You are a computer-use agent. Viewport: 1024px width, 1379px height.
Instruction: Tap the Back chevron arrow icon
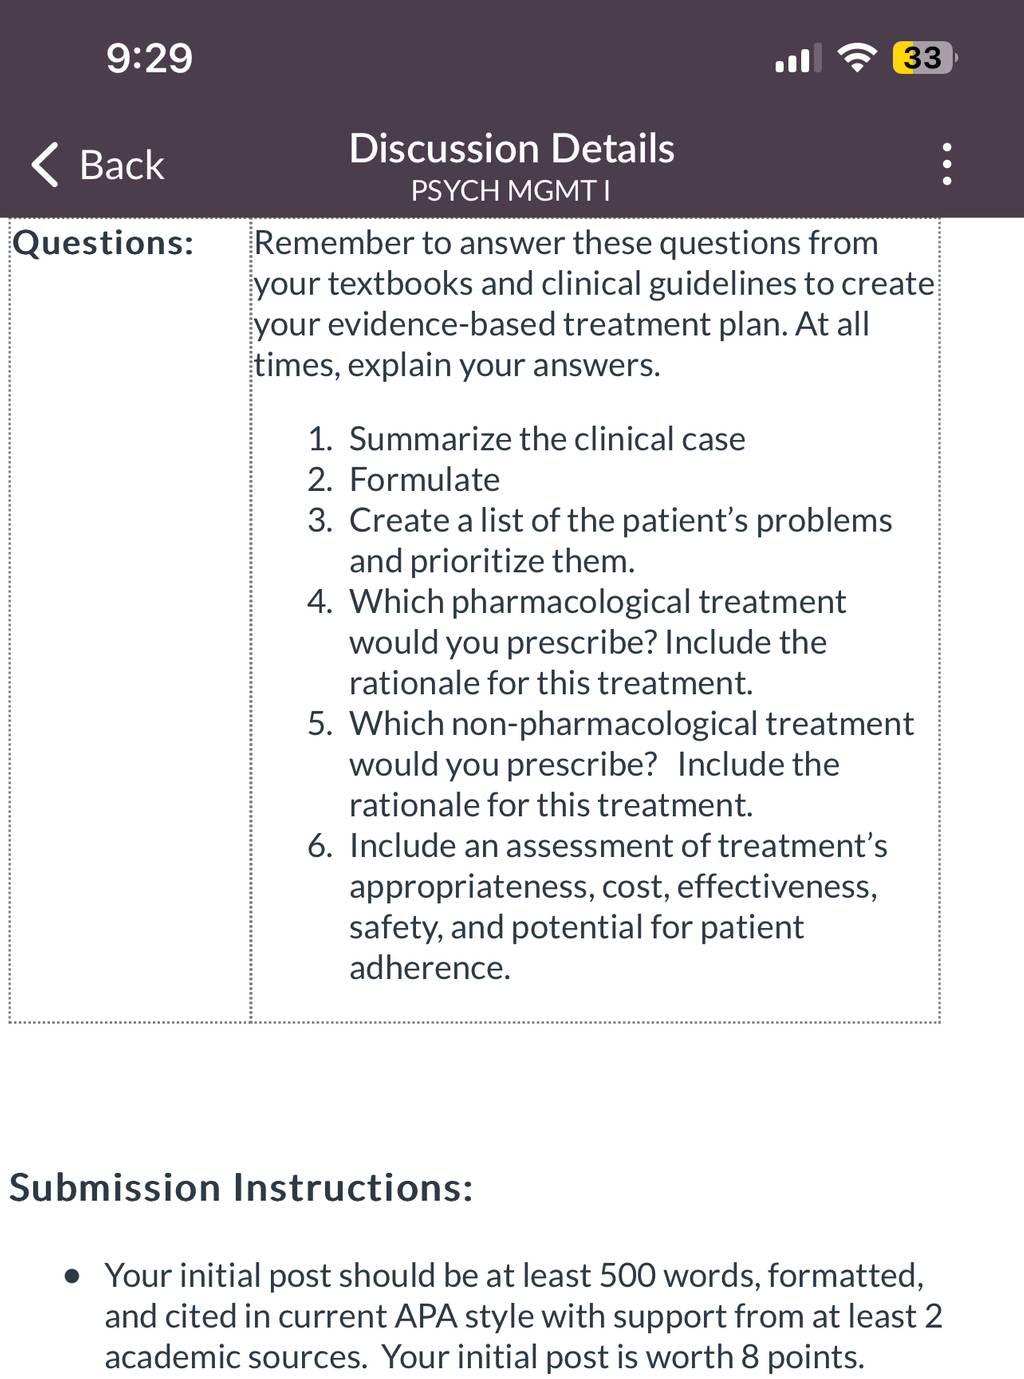coord(45,165)
